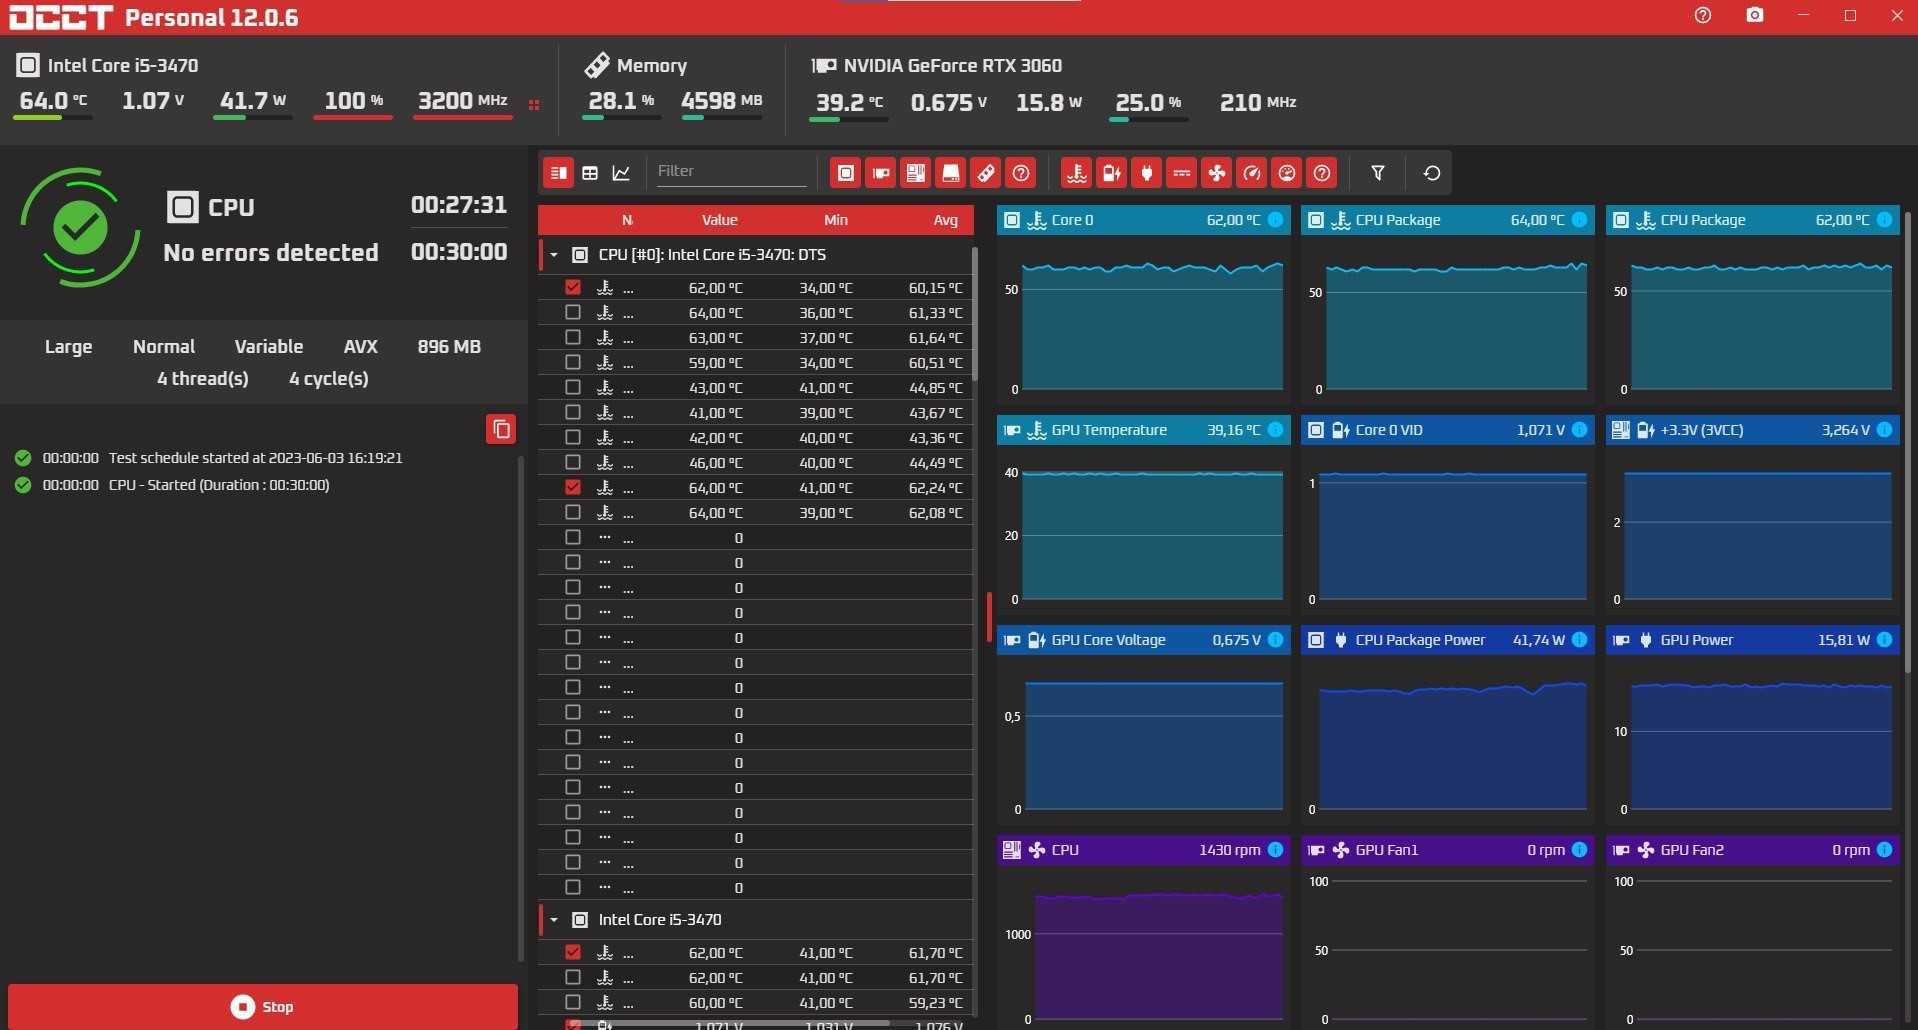The image size is (1918, 1030).
Task: Collapse the Intel Core i5-3470 sensor group
Action: 554,920
